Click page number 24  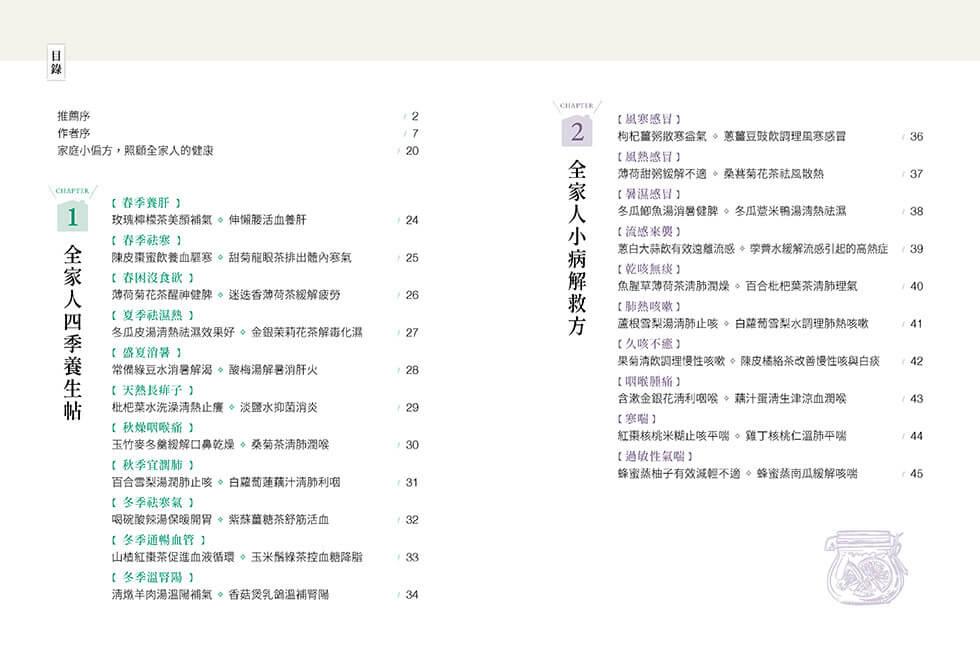pos(412,220)
